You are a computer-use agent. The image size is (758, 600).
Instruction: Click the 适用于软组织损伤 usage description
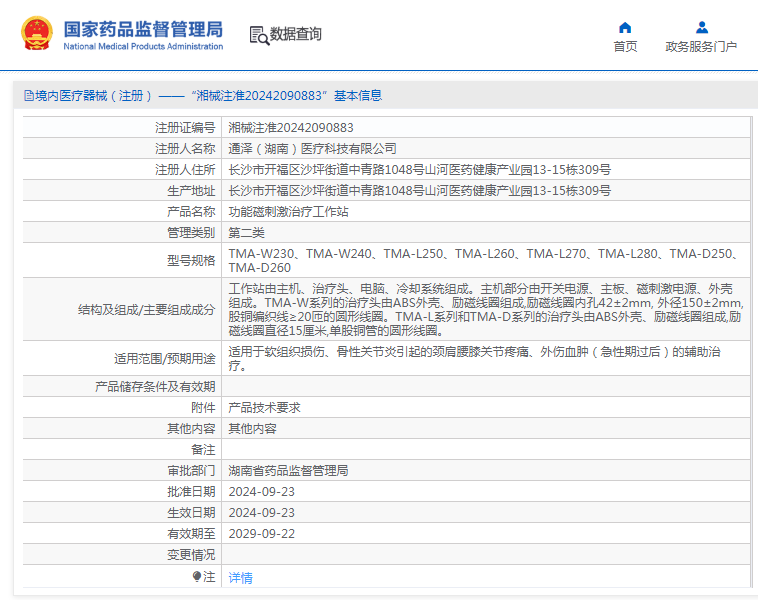coord(475,358)
